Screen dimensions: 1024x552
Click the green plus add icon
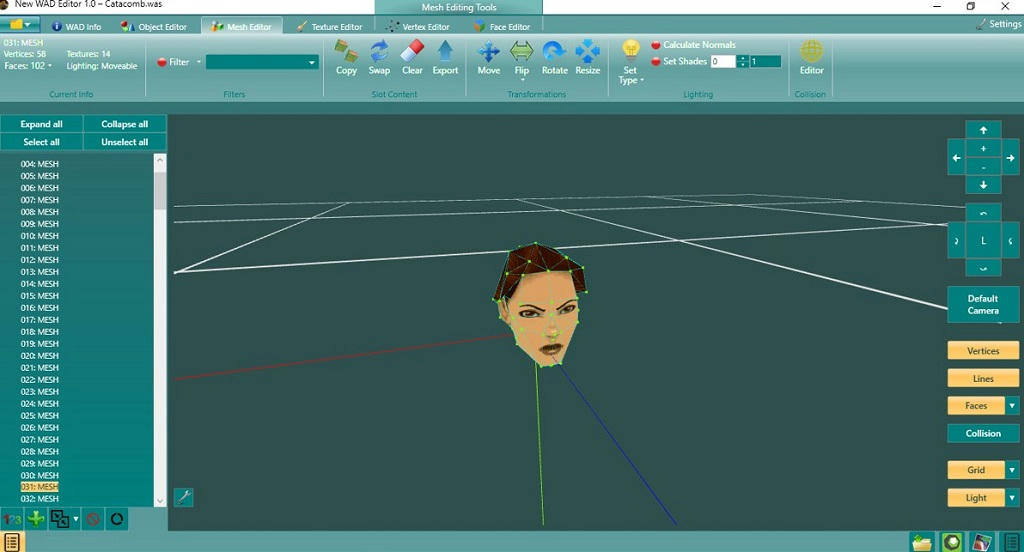(x=36, y=519)
